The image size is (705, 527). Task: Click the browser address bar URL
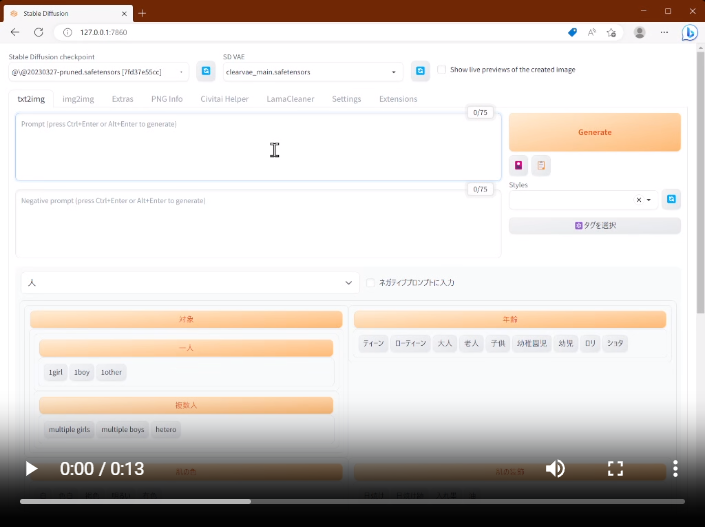tap(103, 32)
